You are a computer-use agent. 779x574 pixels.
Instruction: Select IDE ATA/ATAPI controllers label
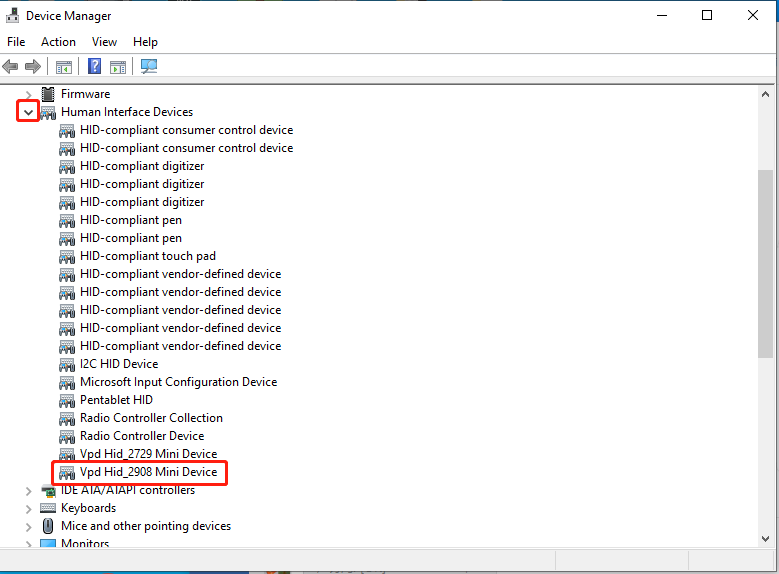click(128, 490)
